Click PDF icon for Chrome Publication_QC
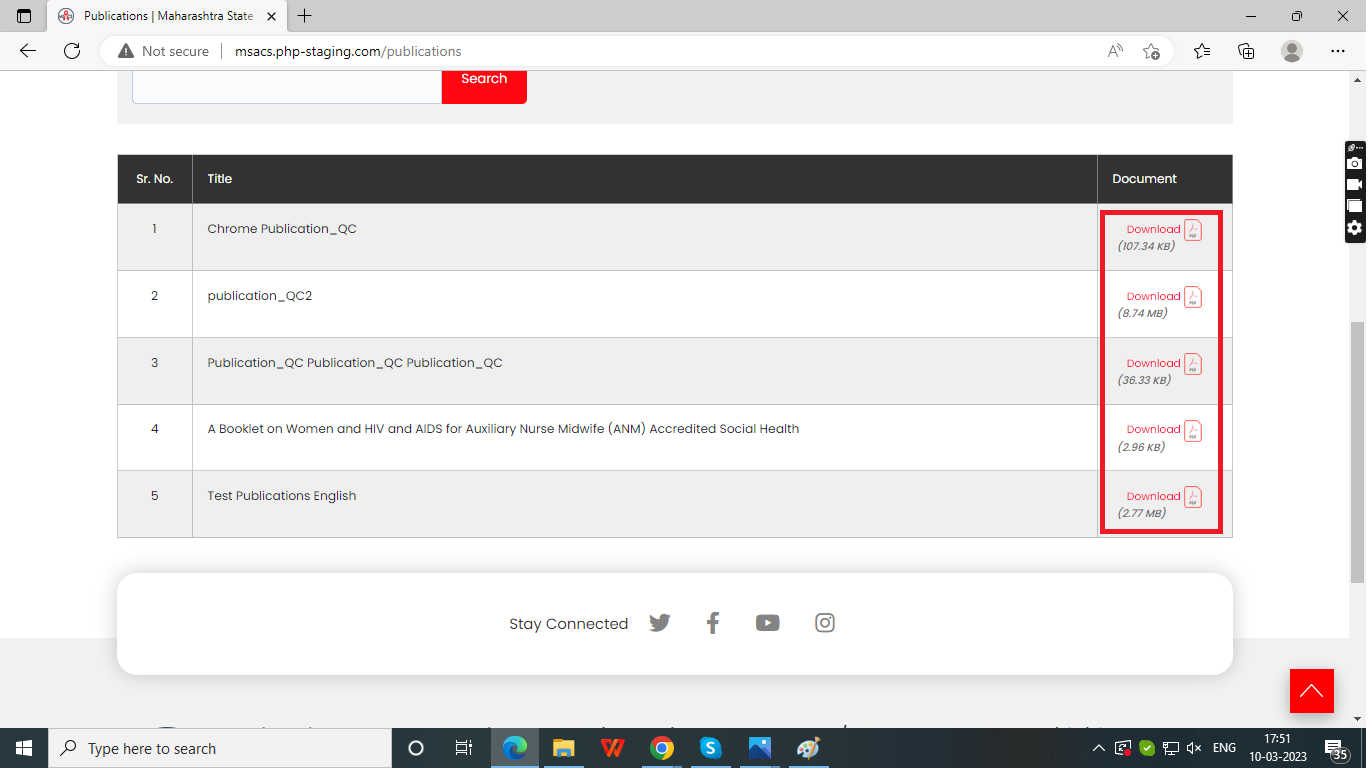This screenshot has width=1368, height=768. (x=1193, y=230)
